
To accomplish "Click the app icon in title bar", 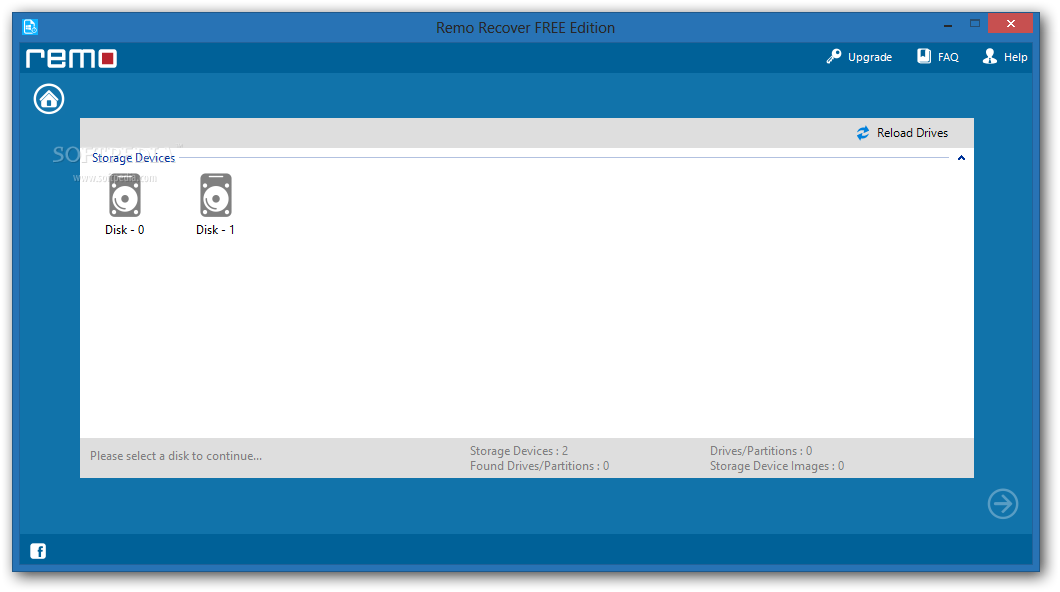I will pos(30,27).
